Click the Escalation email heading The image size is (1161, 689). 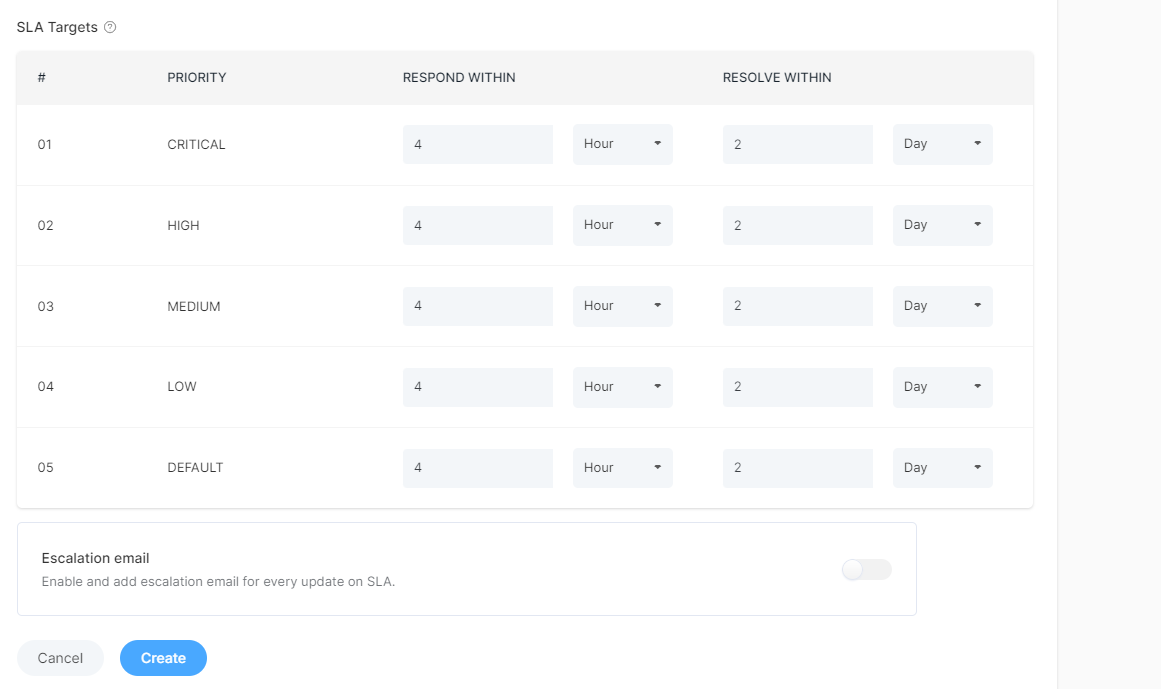point(96,558)
